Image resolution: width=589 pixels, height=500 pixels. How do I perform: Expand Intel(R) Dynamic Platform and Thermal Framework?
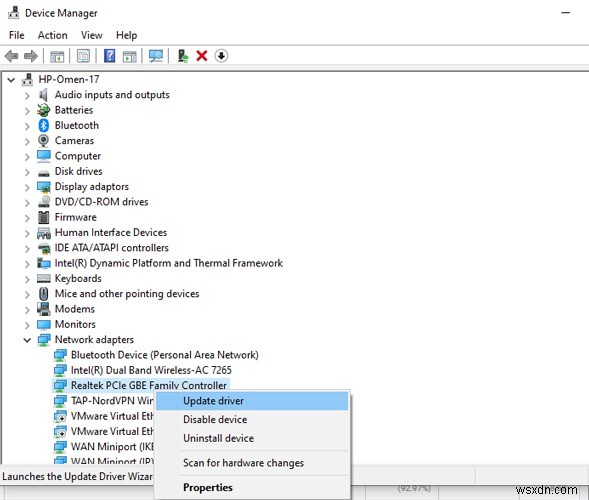point(27,264)
